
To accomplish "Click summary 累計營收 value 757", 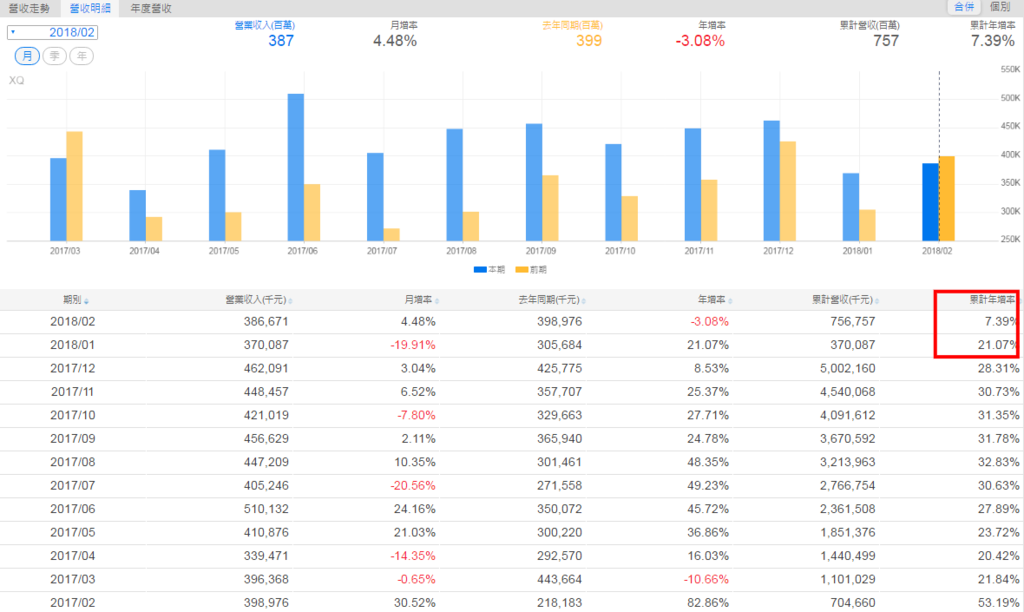I will (886, 41).
